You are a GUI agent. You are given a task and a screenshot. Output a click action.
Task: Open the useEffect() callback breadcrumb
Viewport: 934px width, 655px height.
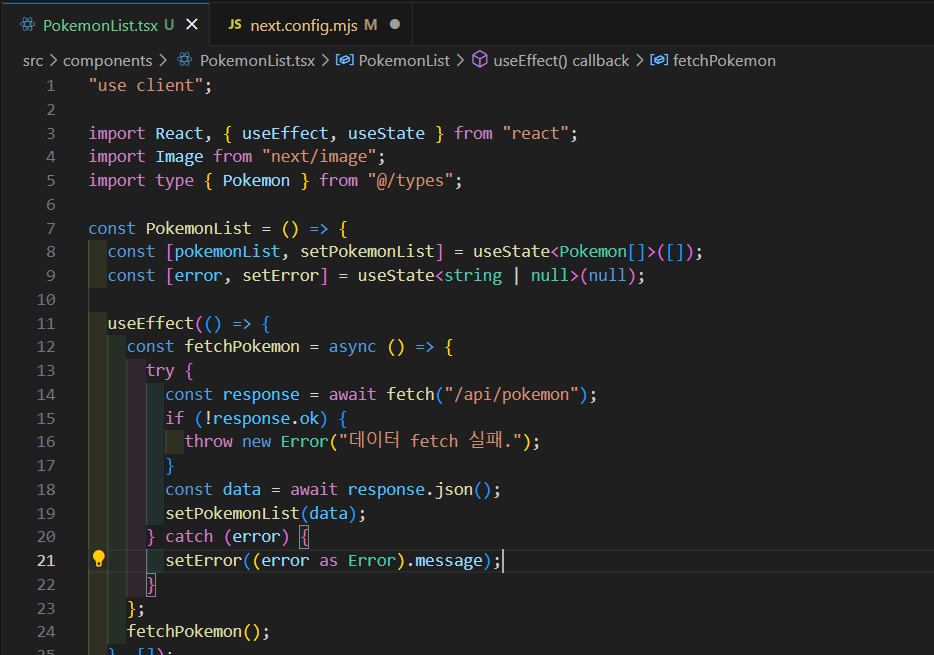click(x=561, y=61)
